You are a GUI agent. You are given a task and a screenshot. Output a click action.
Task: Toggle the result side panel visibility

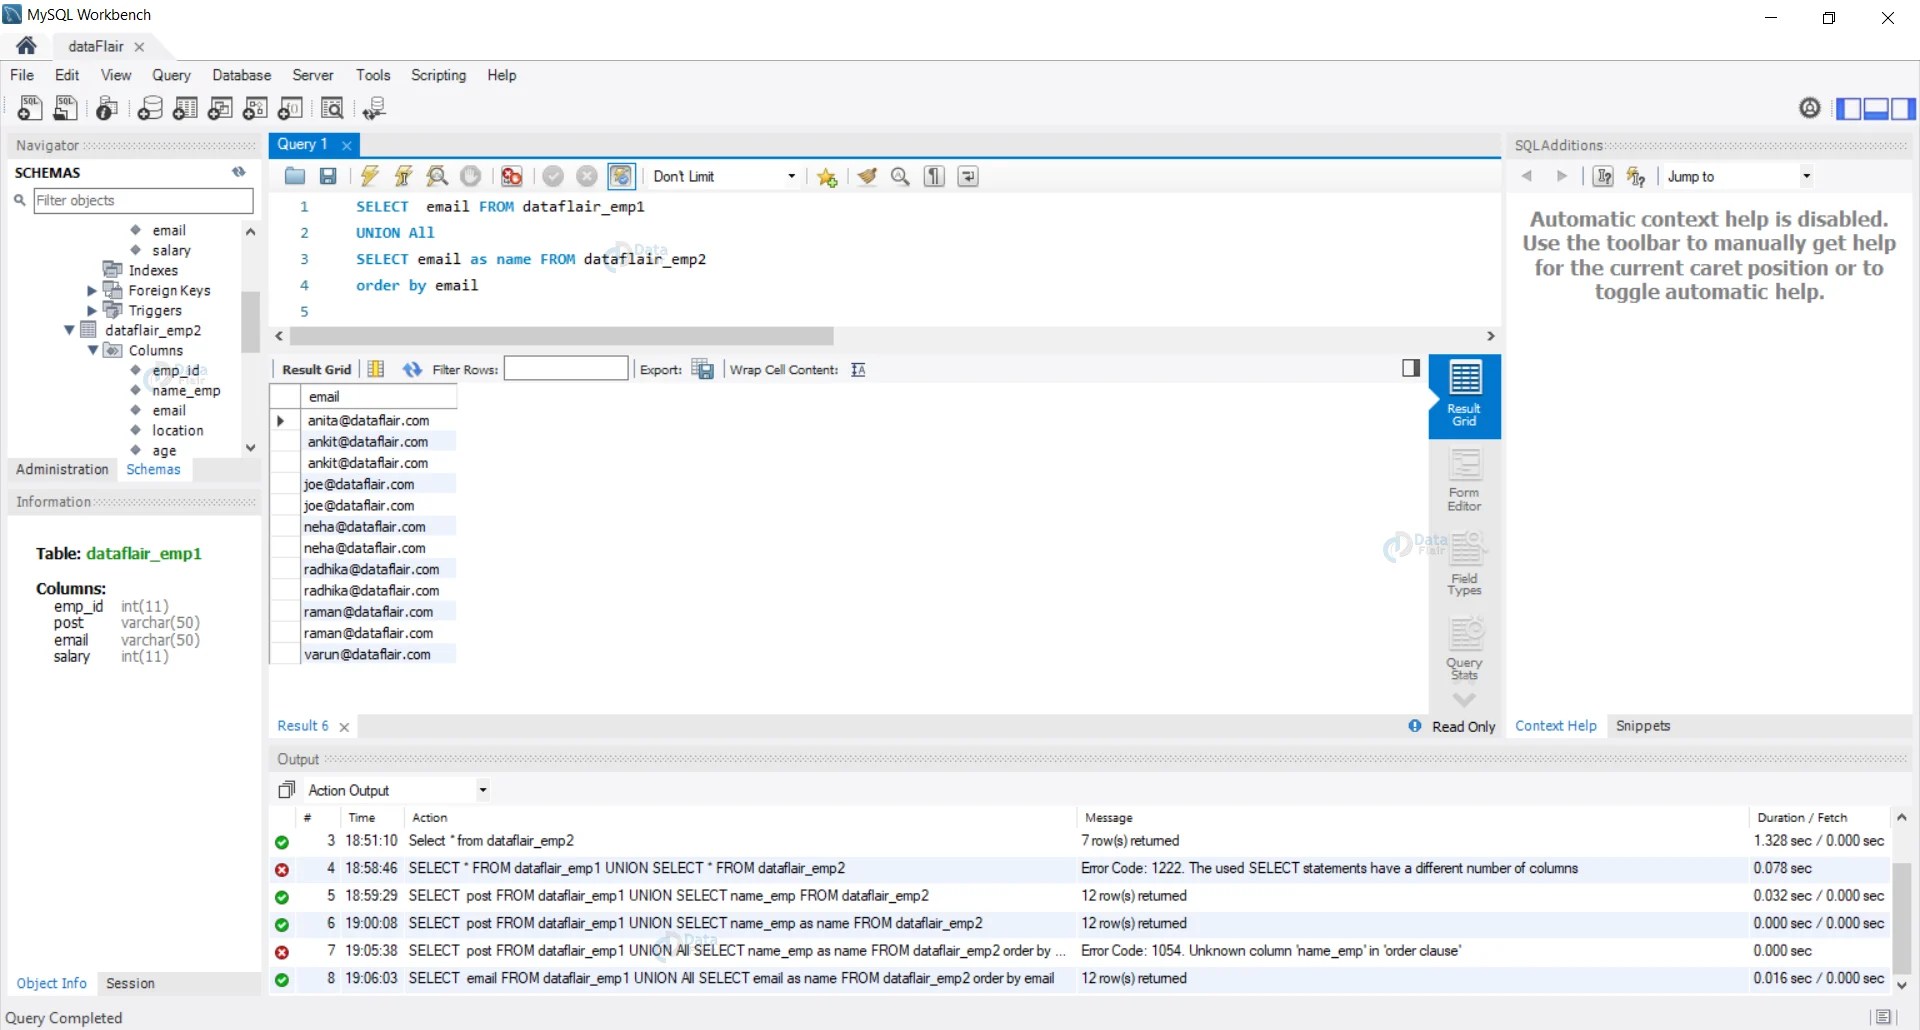click(x=1411, y=368)
